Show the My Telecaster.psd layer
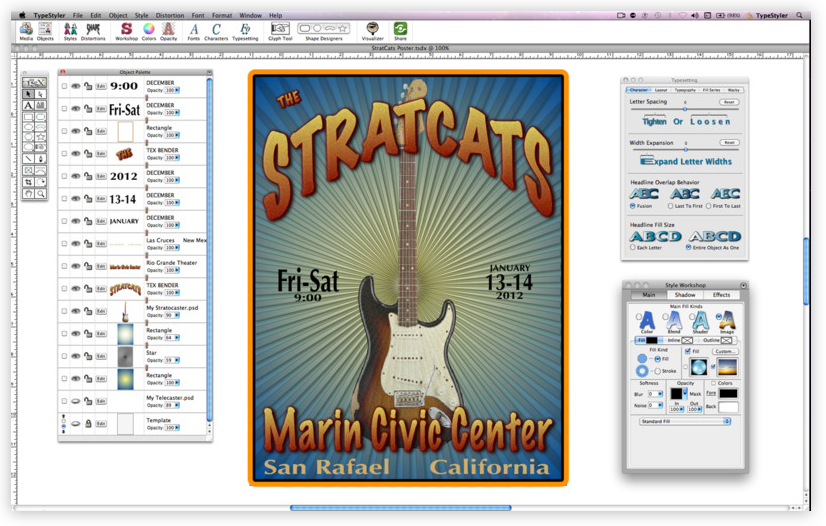 pyautogui.click(x=76, y=401)
